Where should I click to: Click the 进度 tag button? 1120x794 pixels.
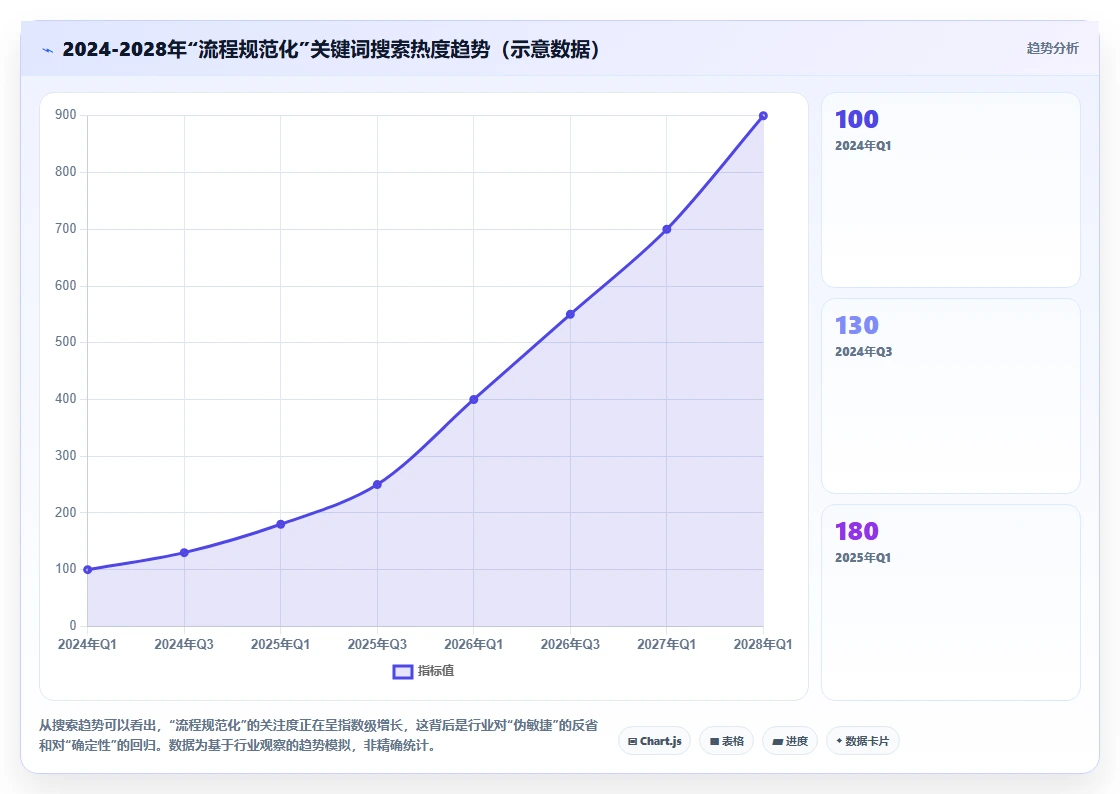pyautogui.click(x=790, y=741)
